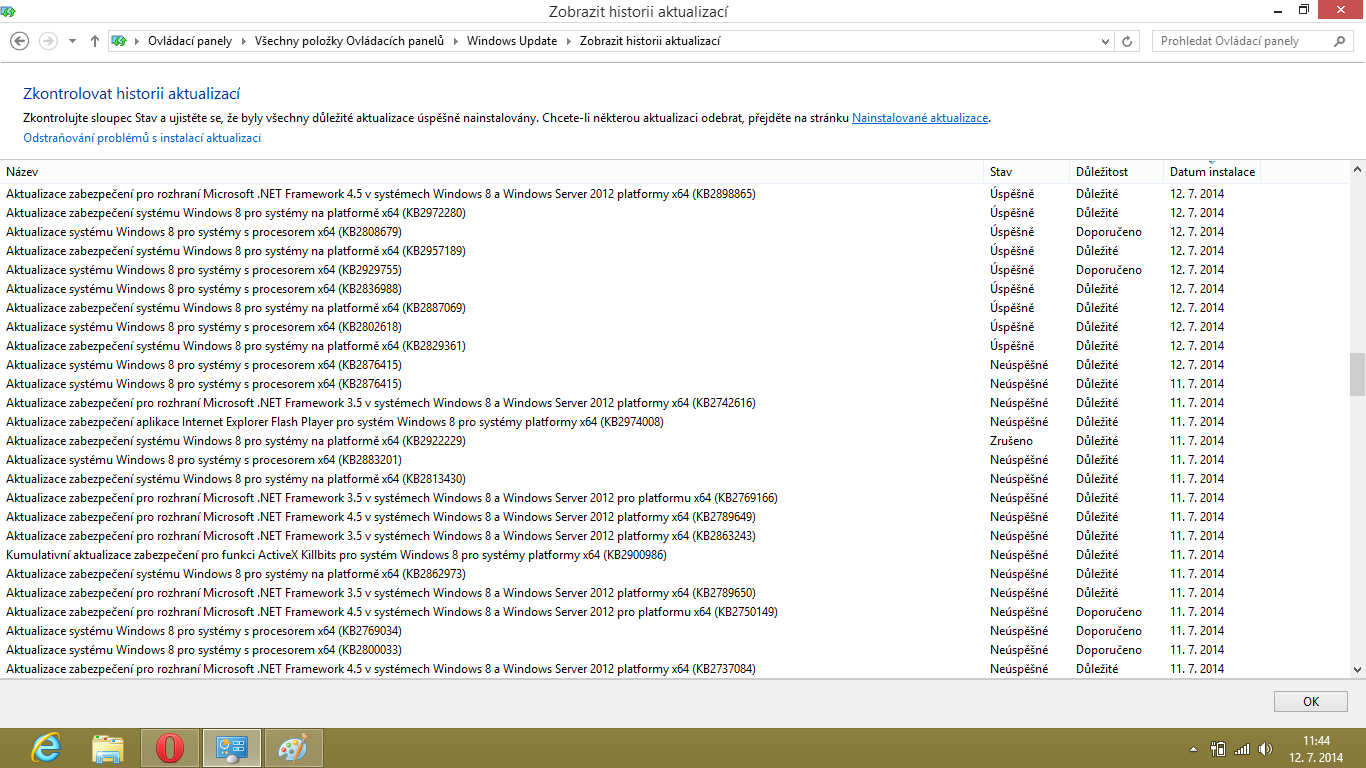Viewport: 1366px width, 768px height.
Task: Open Odstraňování problémů s instalací aktualizací link
Action: 142,138
